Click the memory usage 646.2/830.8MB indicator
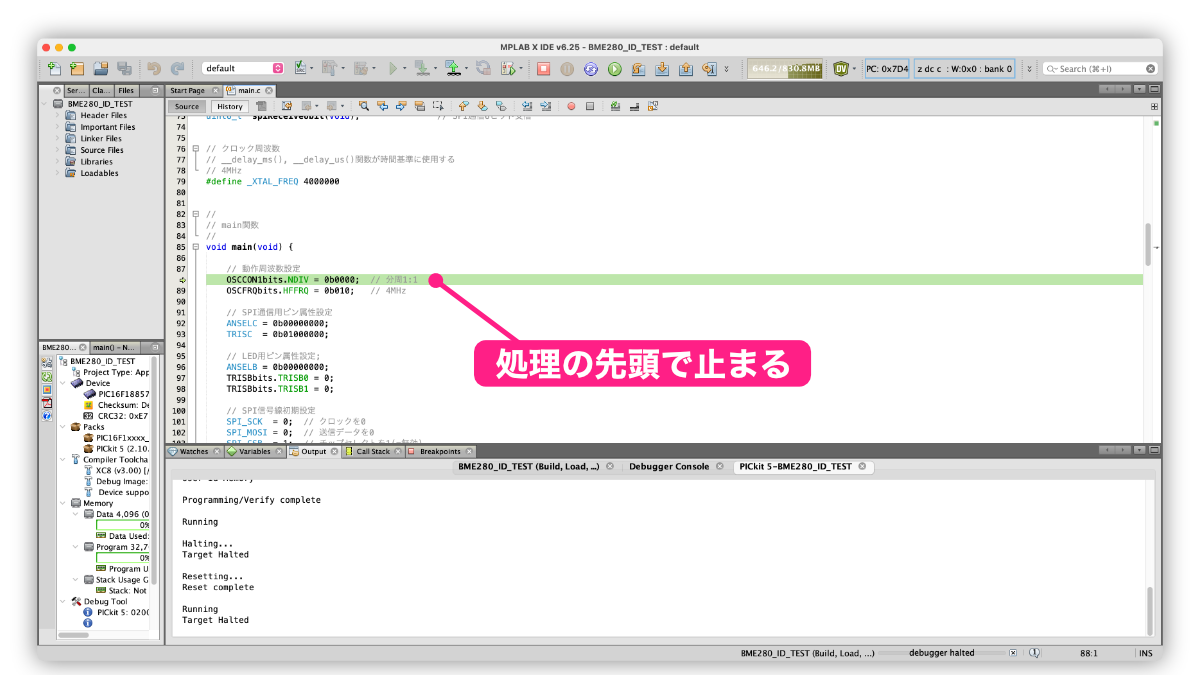 point(786,69)
